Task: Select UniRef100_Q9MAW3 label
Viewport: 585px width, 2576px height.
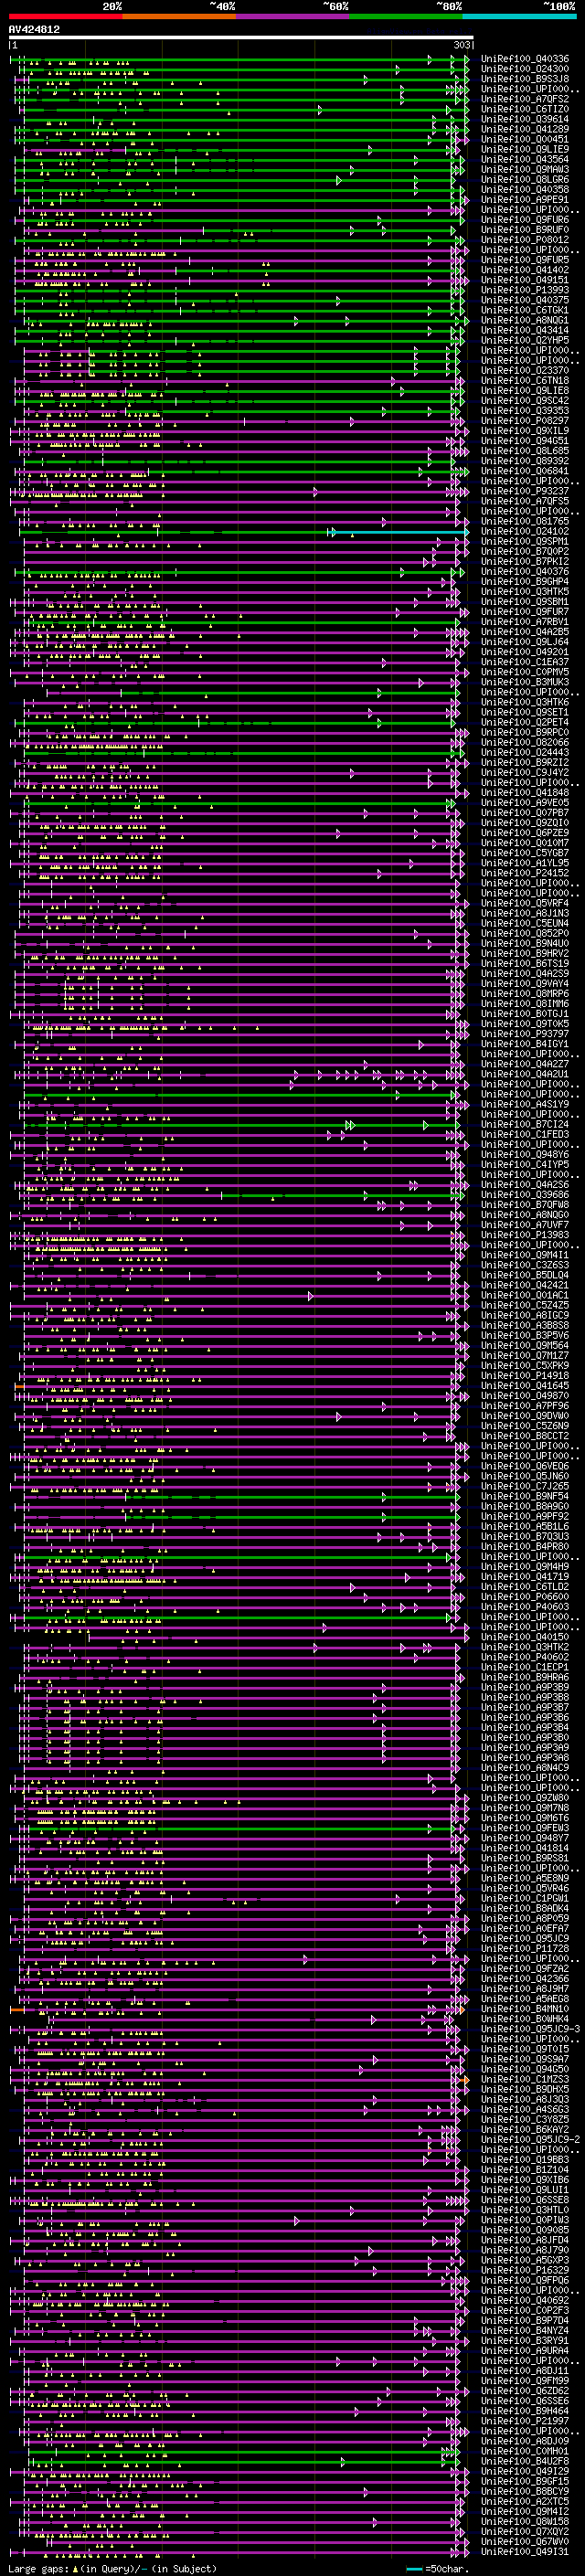Action: point(525,169)
